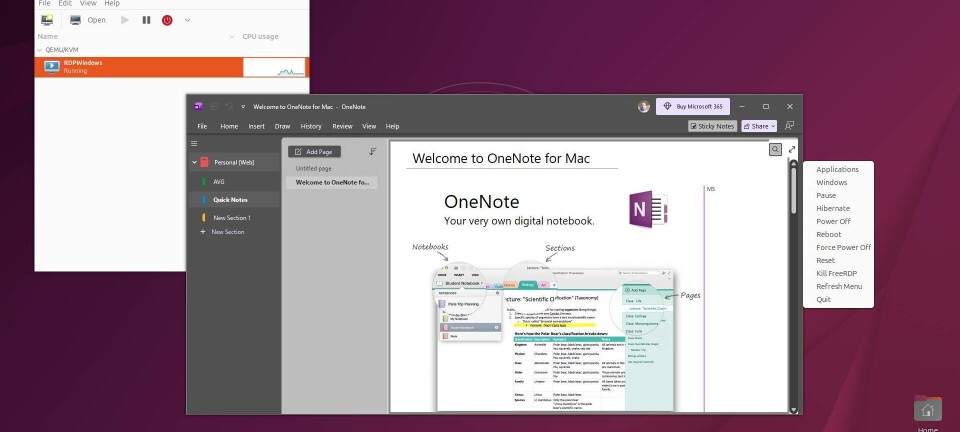Click the Back arrow in OneNote title bar
This screenshot has width=960, height=432.
(x=214, y=106)
